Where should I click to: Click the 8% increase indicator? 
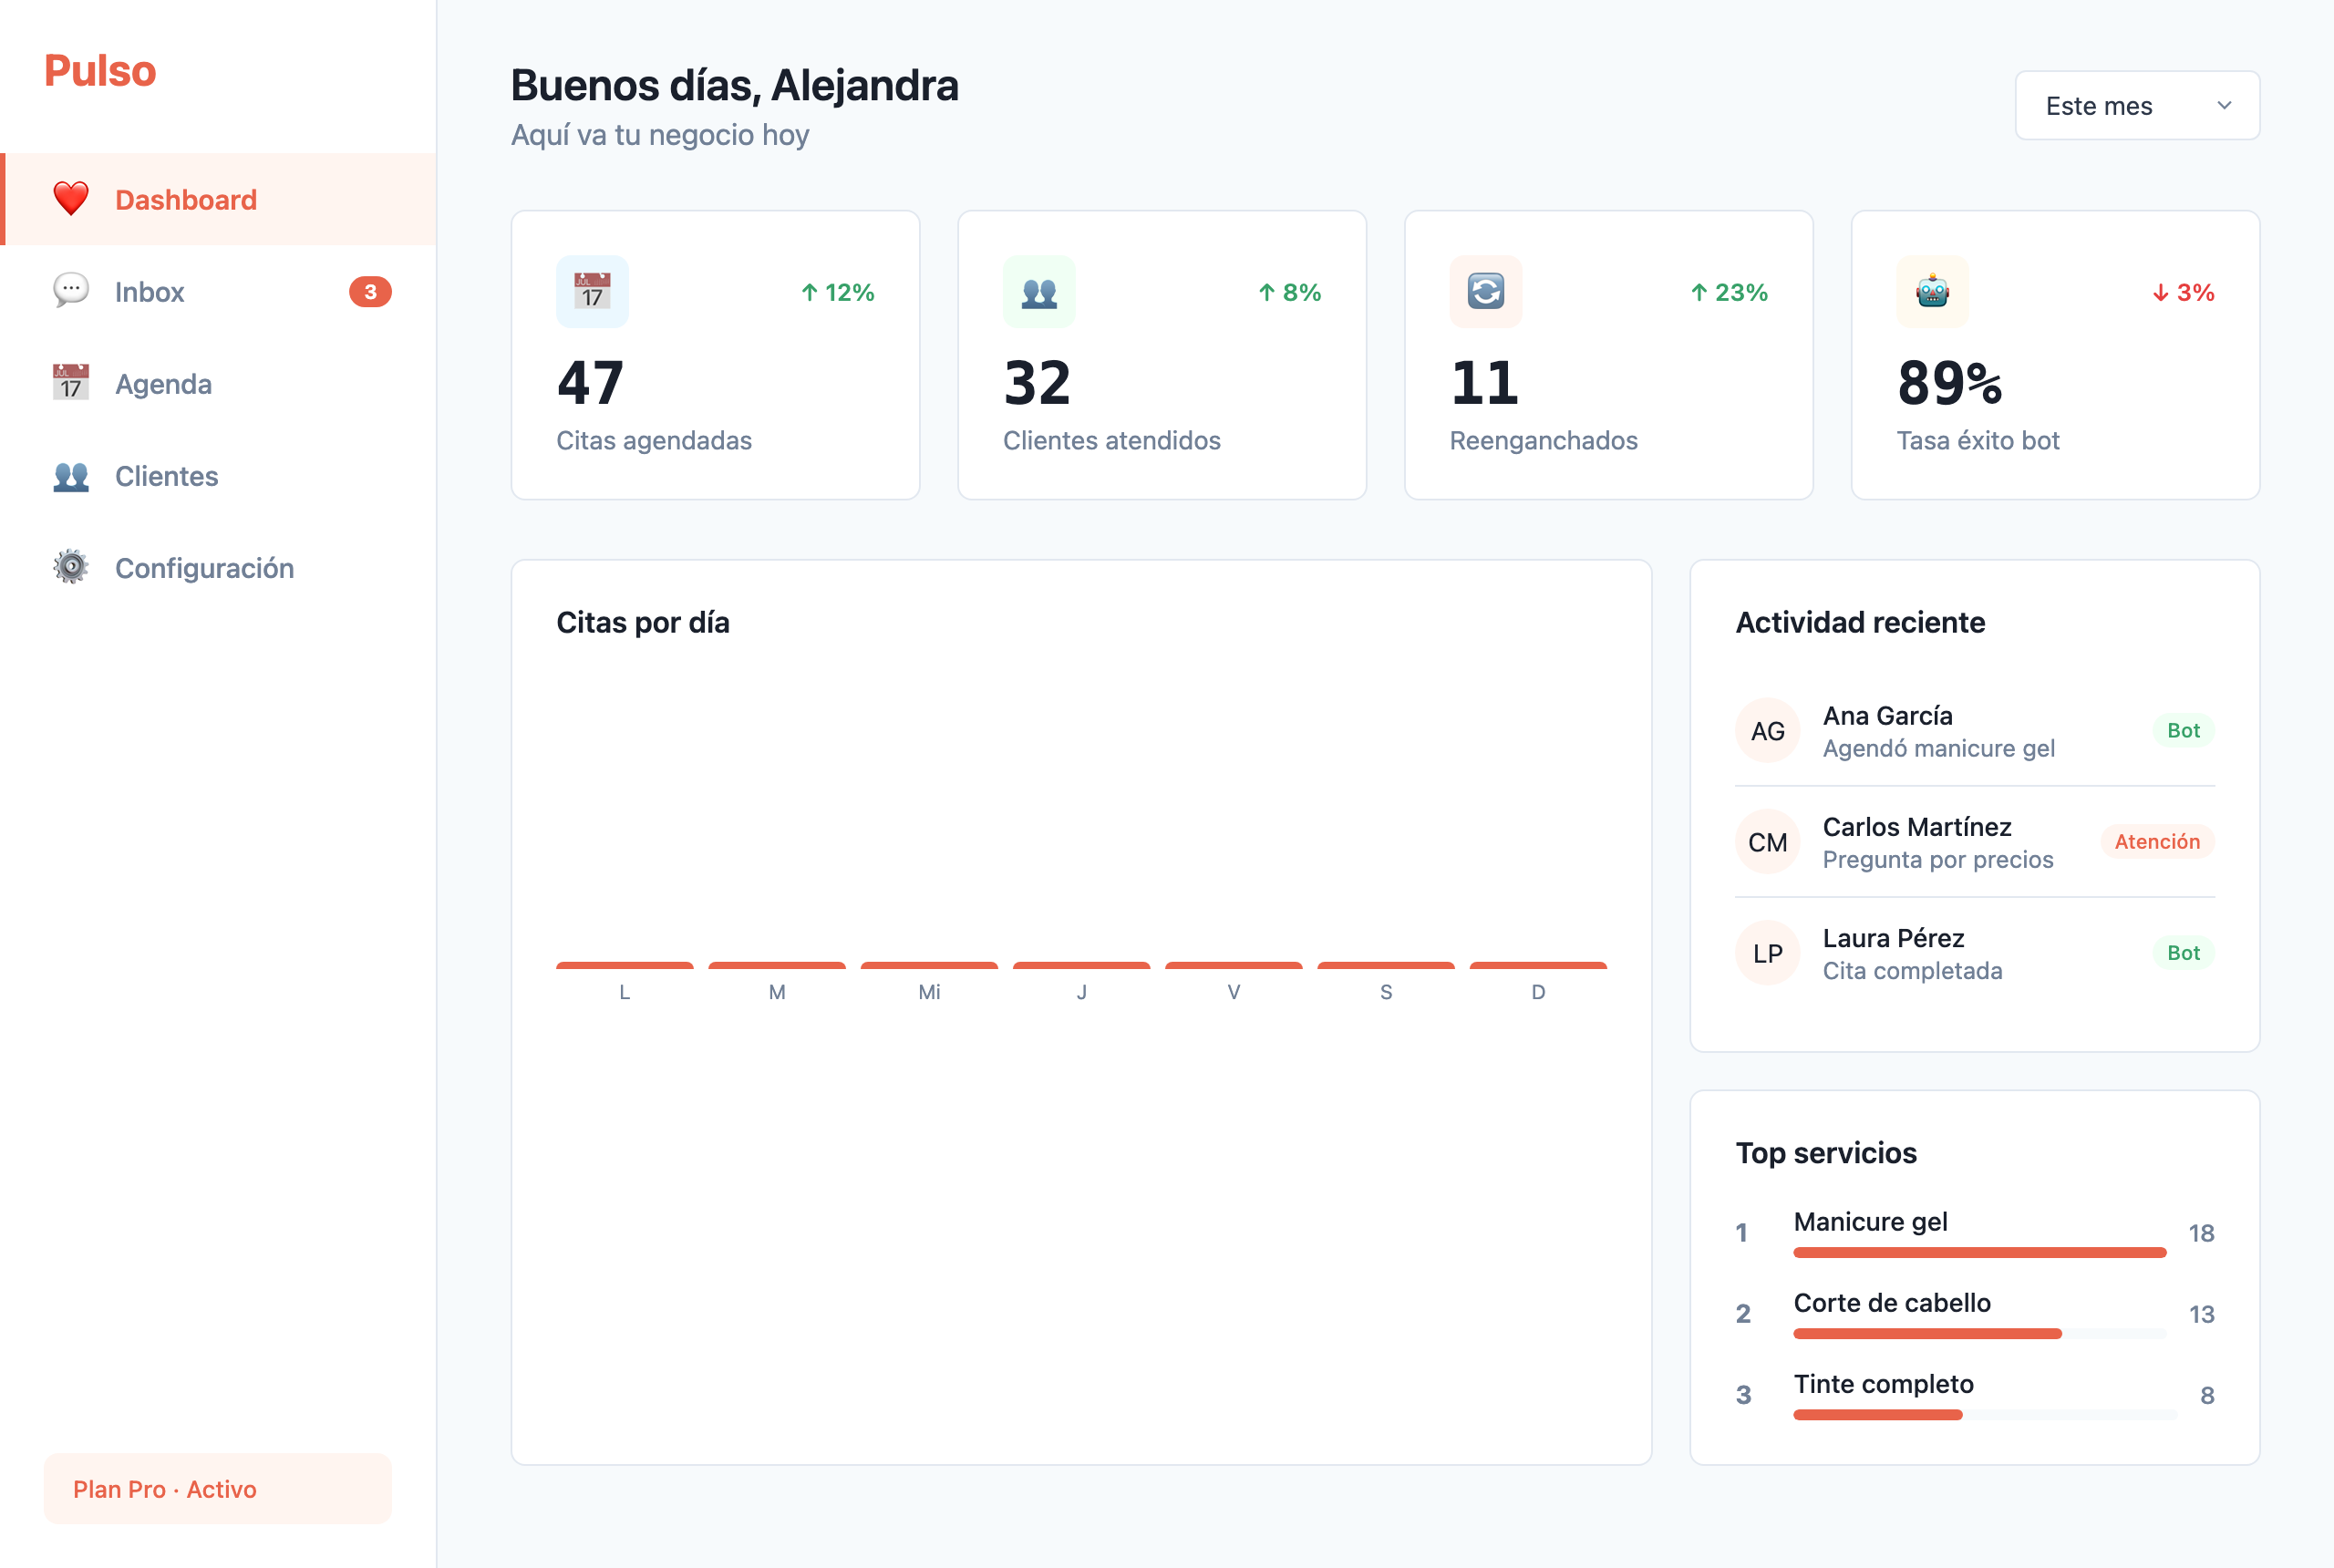pos(1290,292)
